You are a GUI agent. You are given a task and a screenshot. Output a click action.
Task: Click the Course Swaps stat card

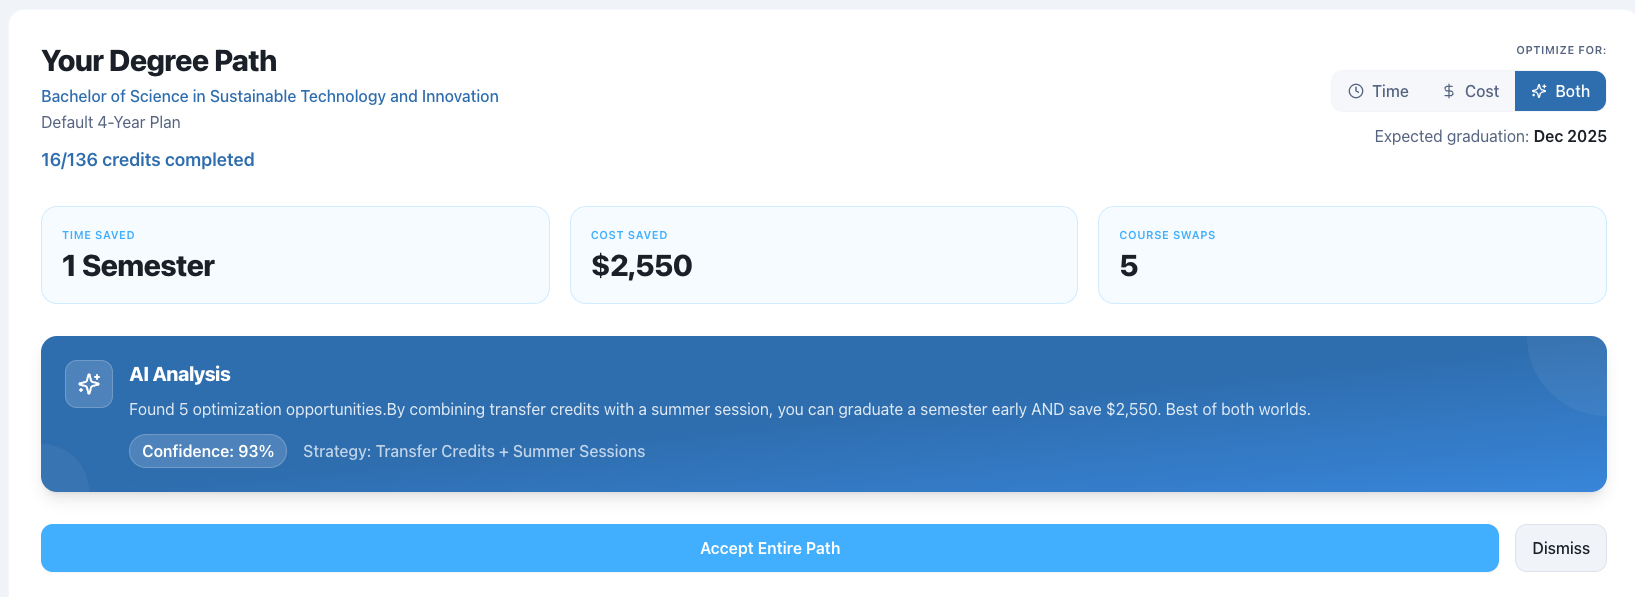point(1351,254)
